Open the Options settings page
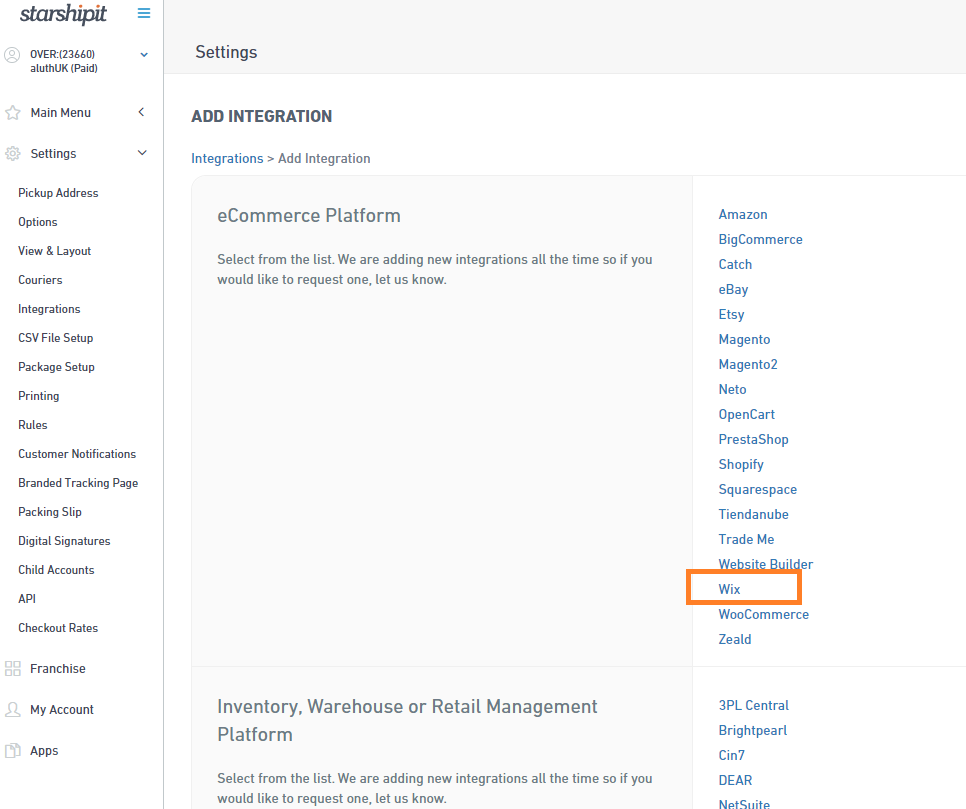Screen dimensions: 966x809 [x=38, y=222]
